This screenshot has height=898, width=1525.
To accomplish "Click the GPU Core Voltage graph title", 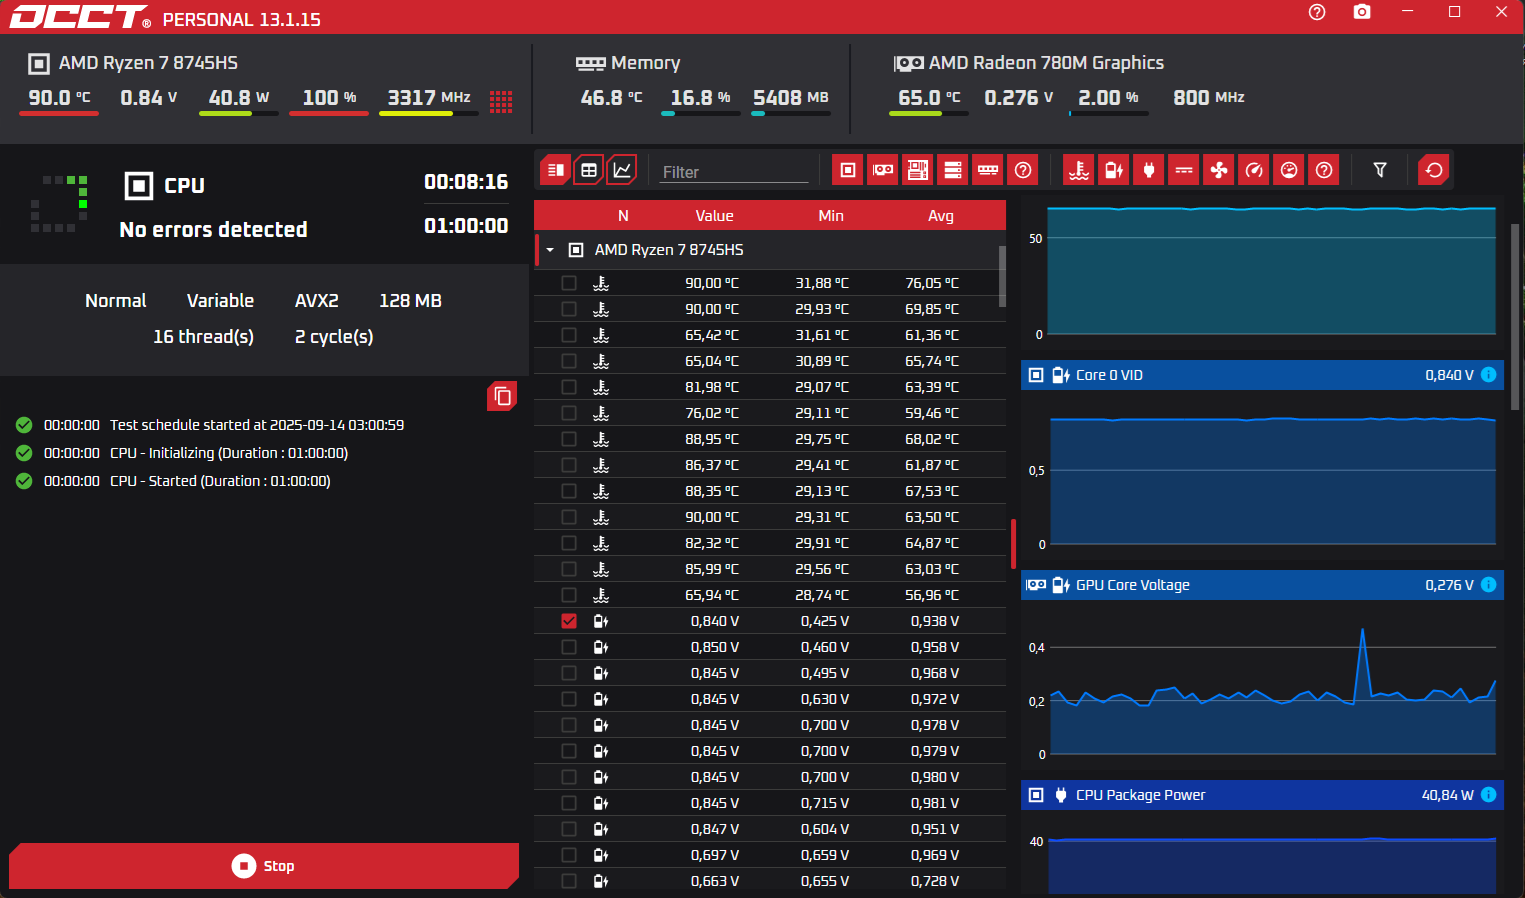I will pyautogui.click(x=1133, y=585).
